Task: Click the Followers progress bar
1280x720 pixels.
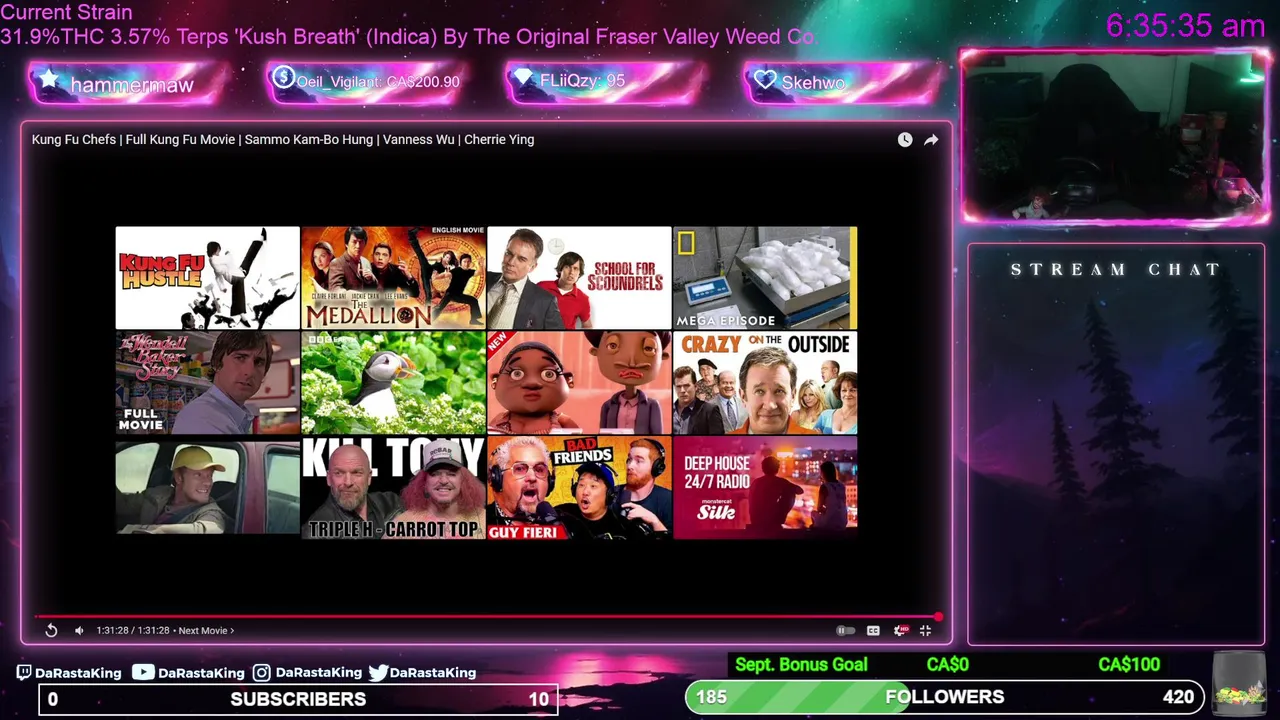Action: (x=945, y=697)
